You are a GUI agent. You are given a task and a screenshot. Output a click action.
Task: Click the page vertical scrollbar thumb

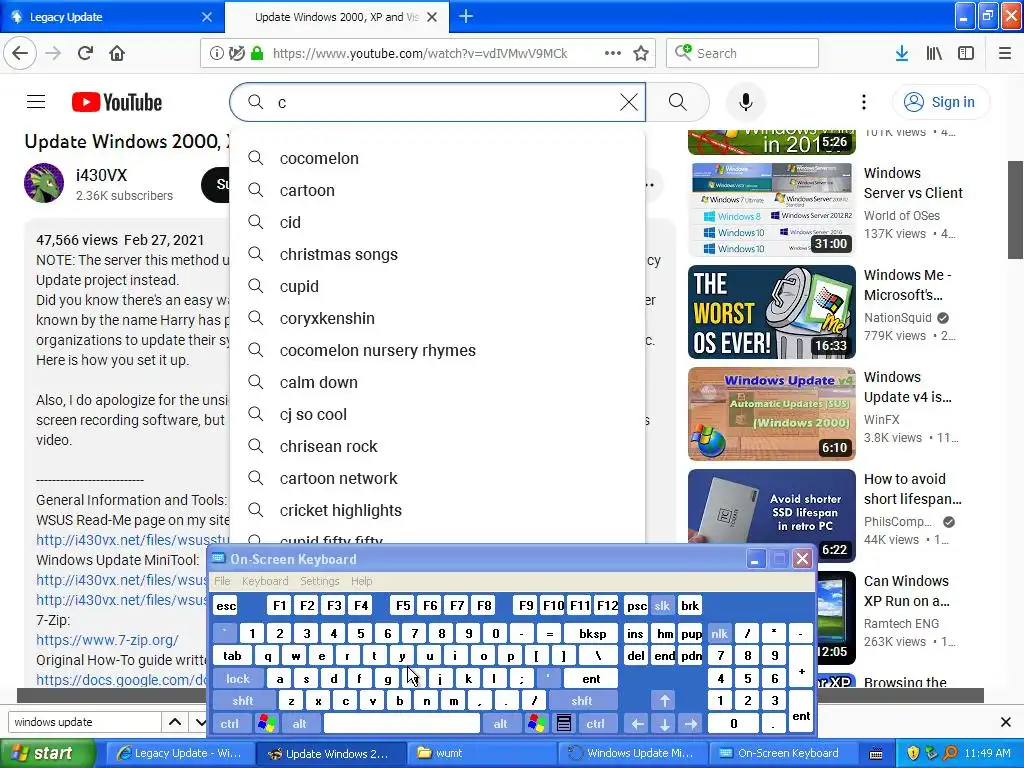click(x=1016, y=210)
